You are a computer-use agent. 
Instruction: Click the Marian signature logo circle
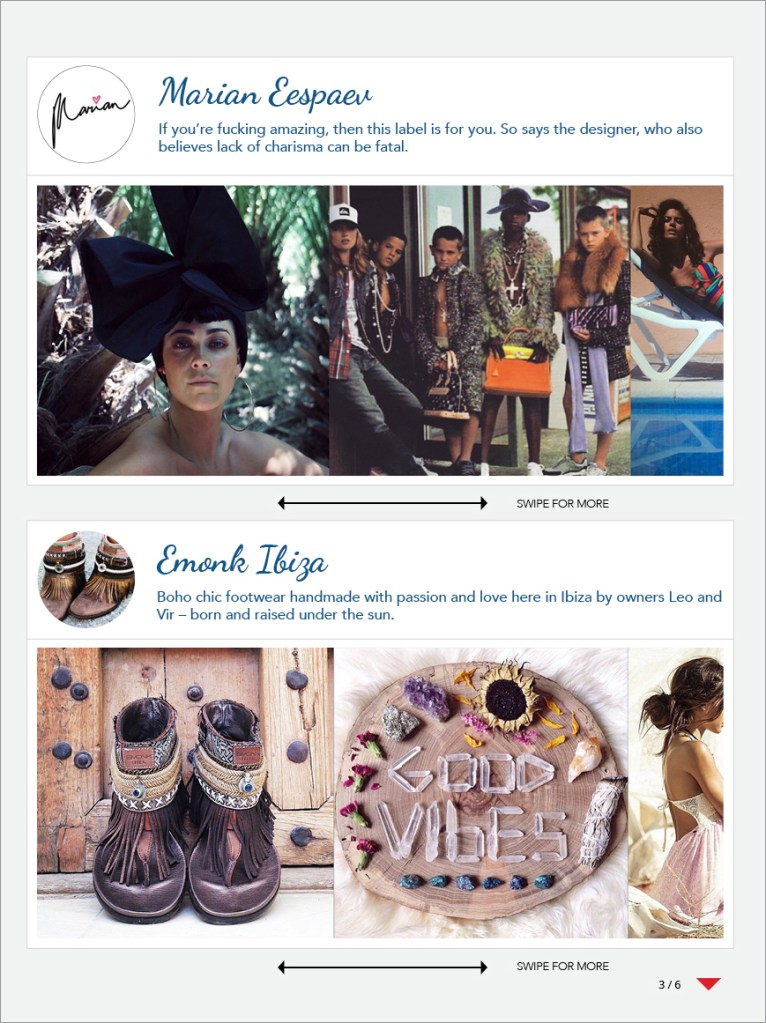click(86, 114)
